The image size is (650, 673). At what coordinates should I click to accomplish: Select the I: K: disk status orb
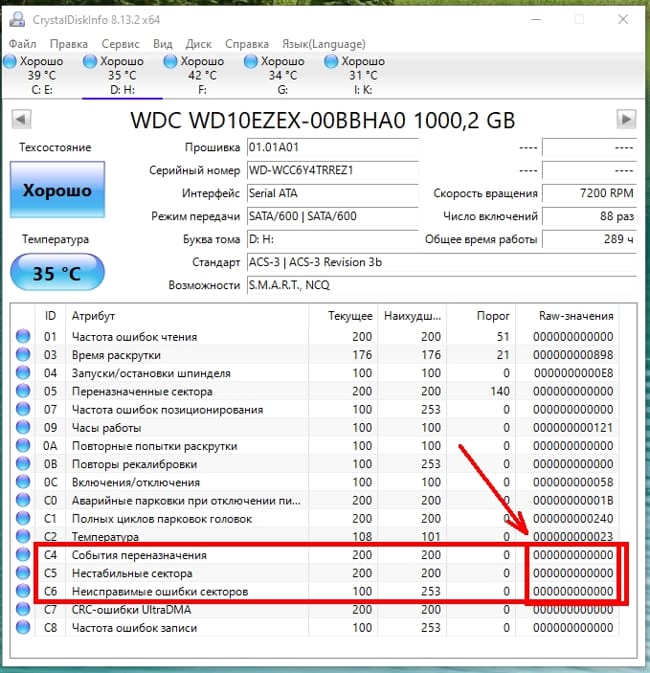tap(331, 61)
